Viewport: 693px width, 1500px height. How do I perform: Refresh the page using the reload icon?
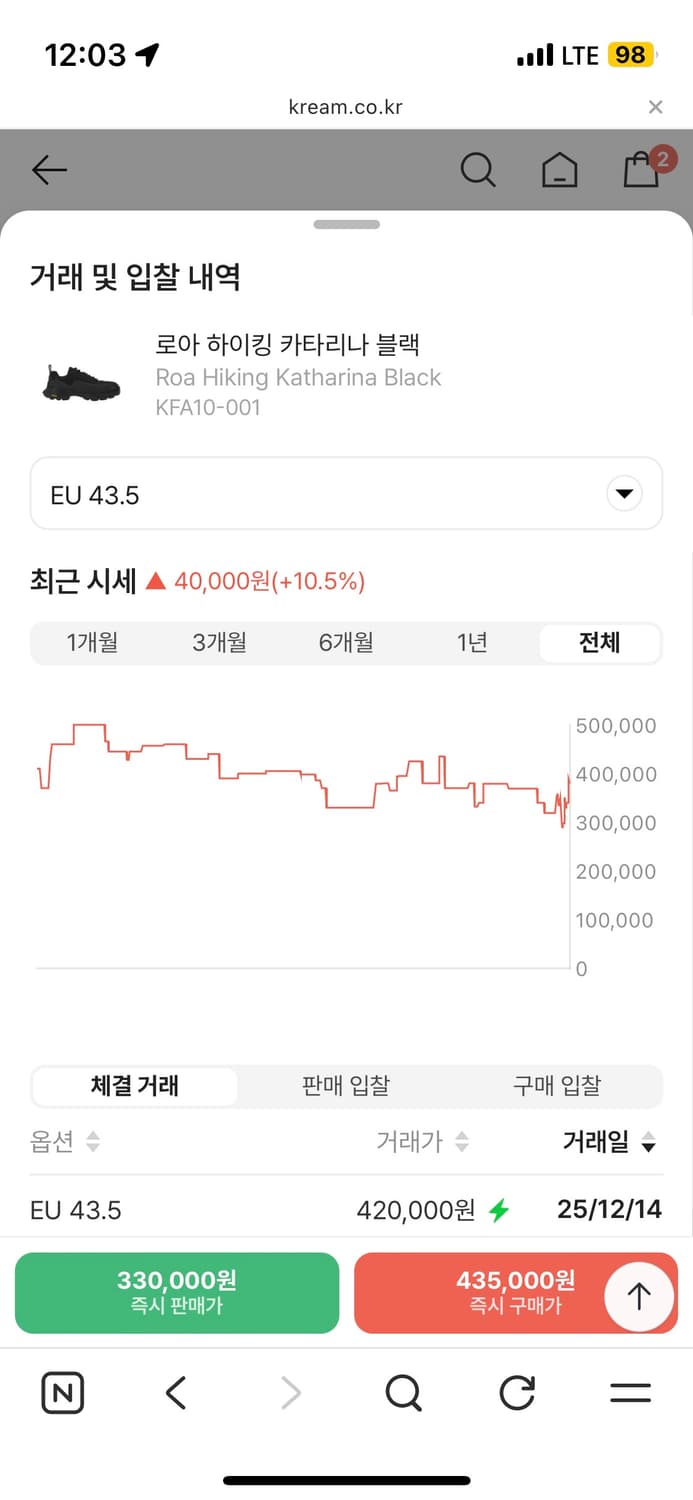[x=516, y=1392]
